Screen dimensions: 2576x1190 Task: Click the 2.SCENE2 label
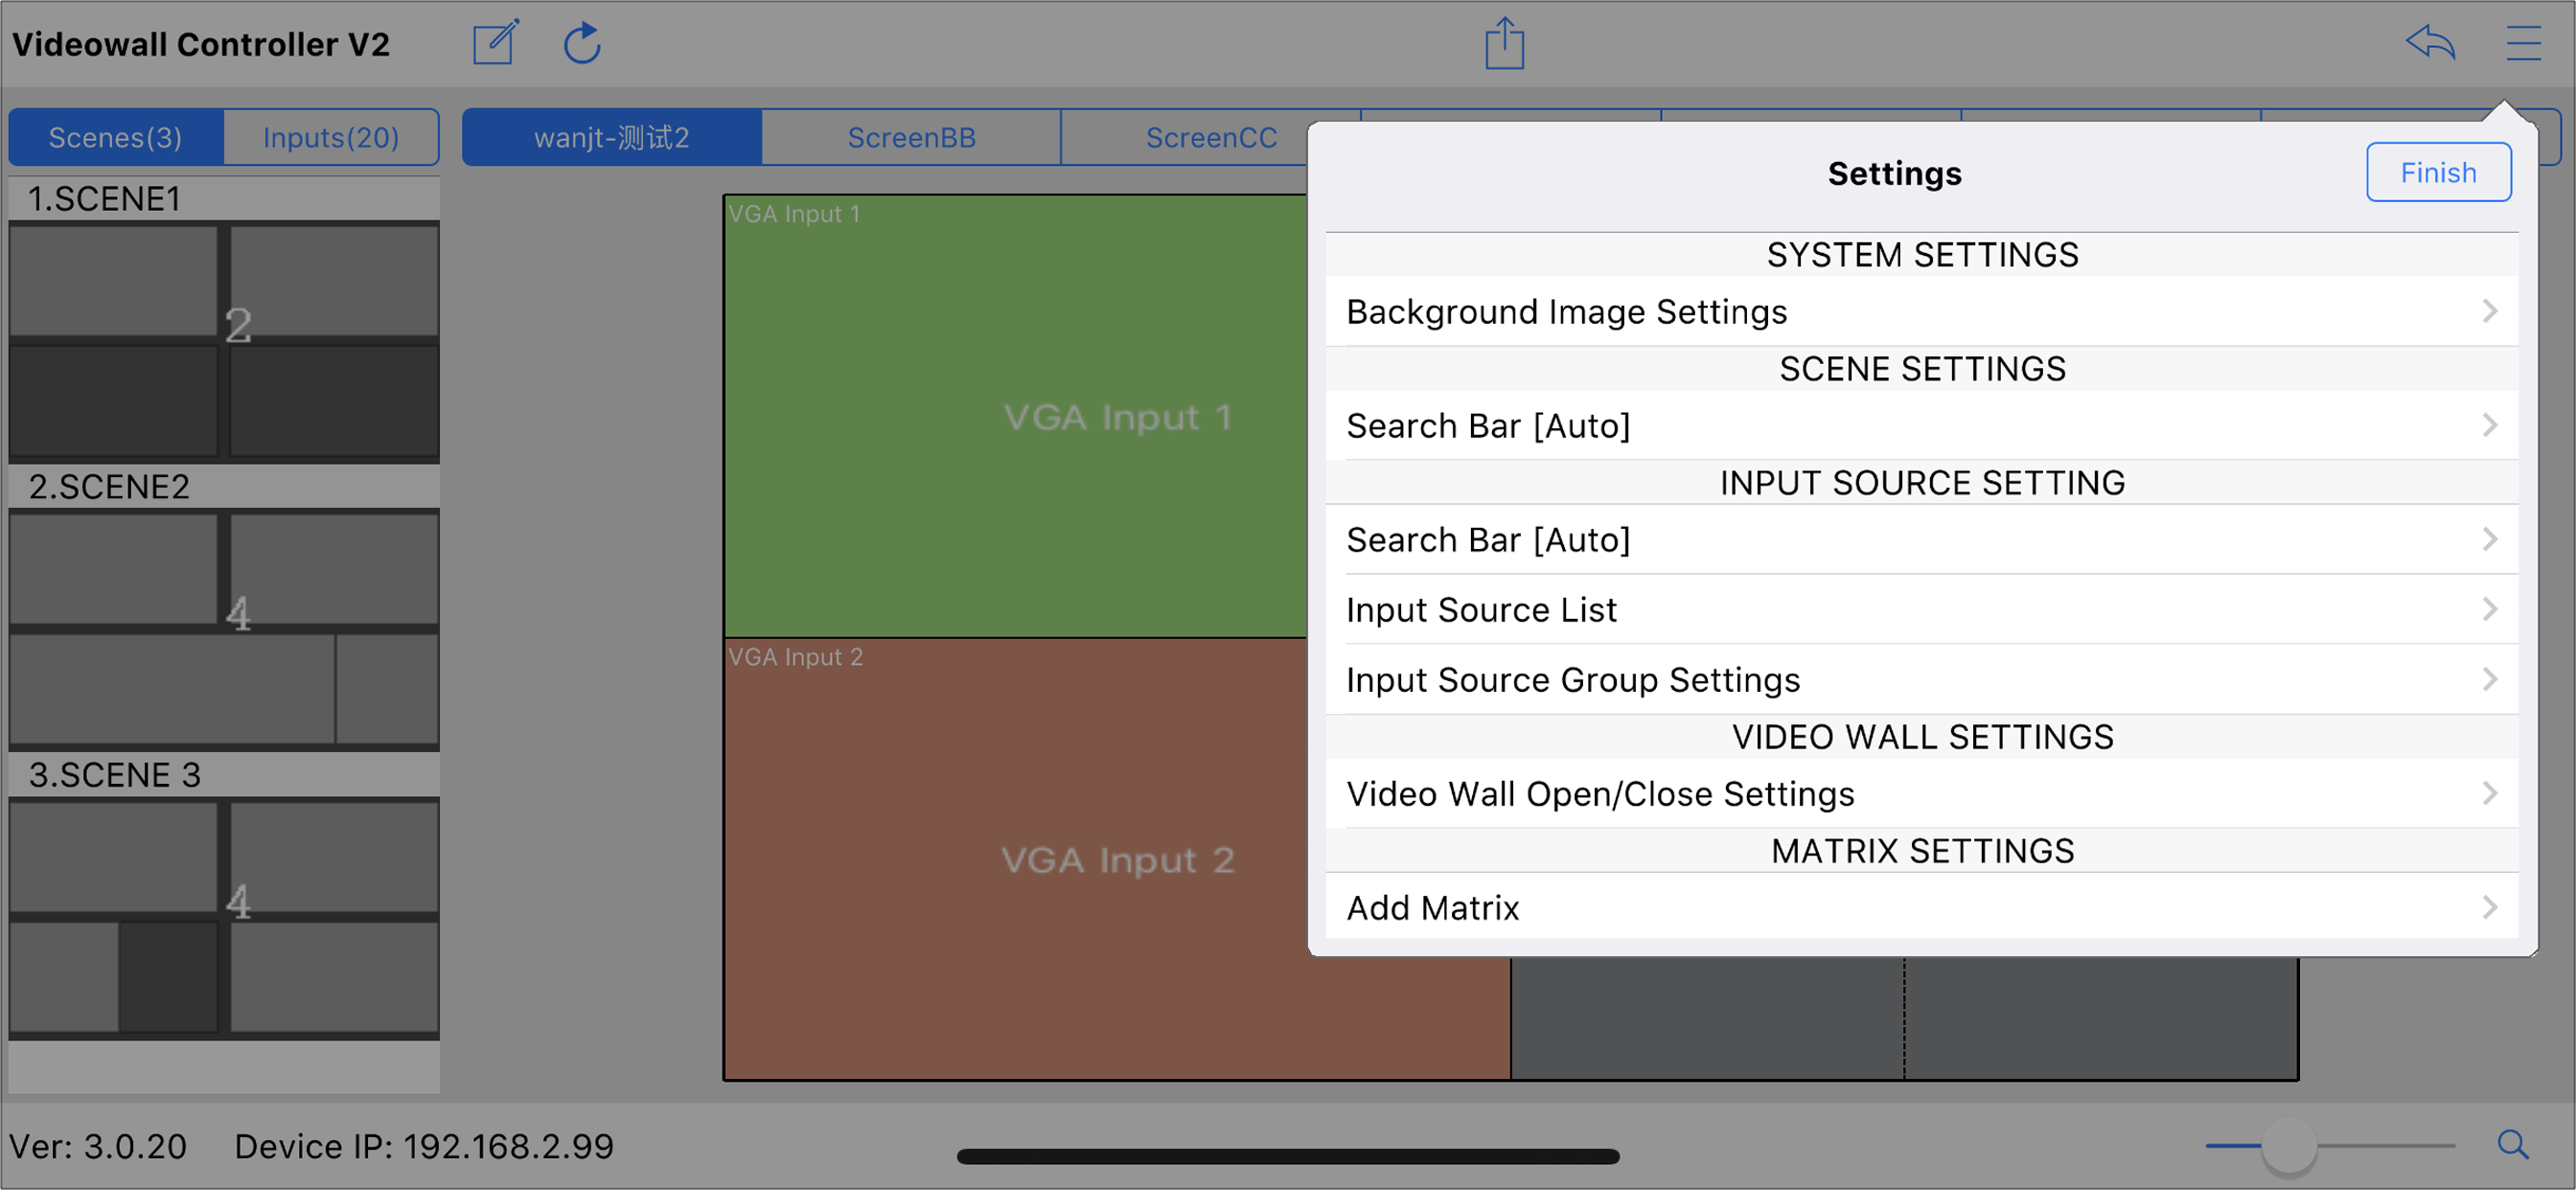coord(109,487)
